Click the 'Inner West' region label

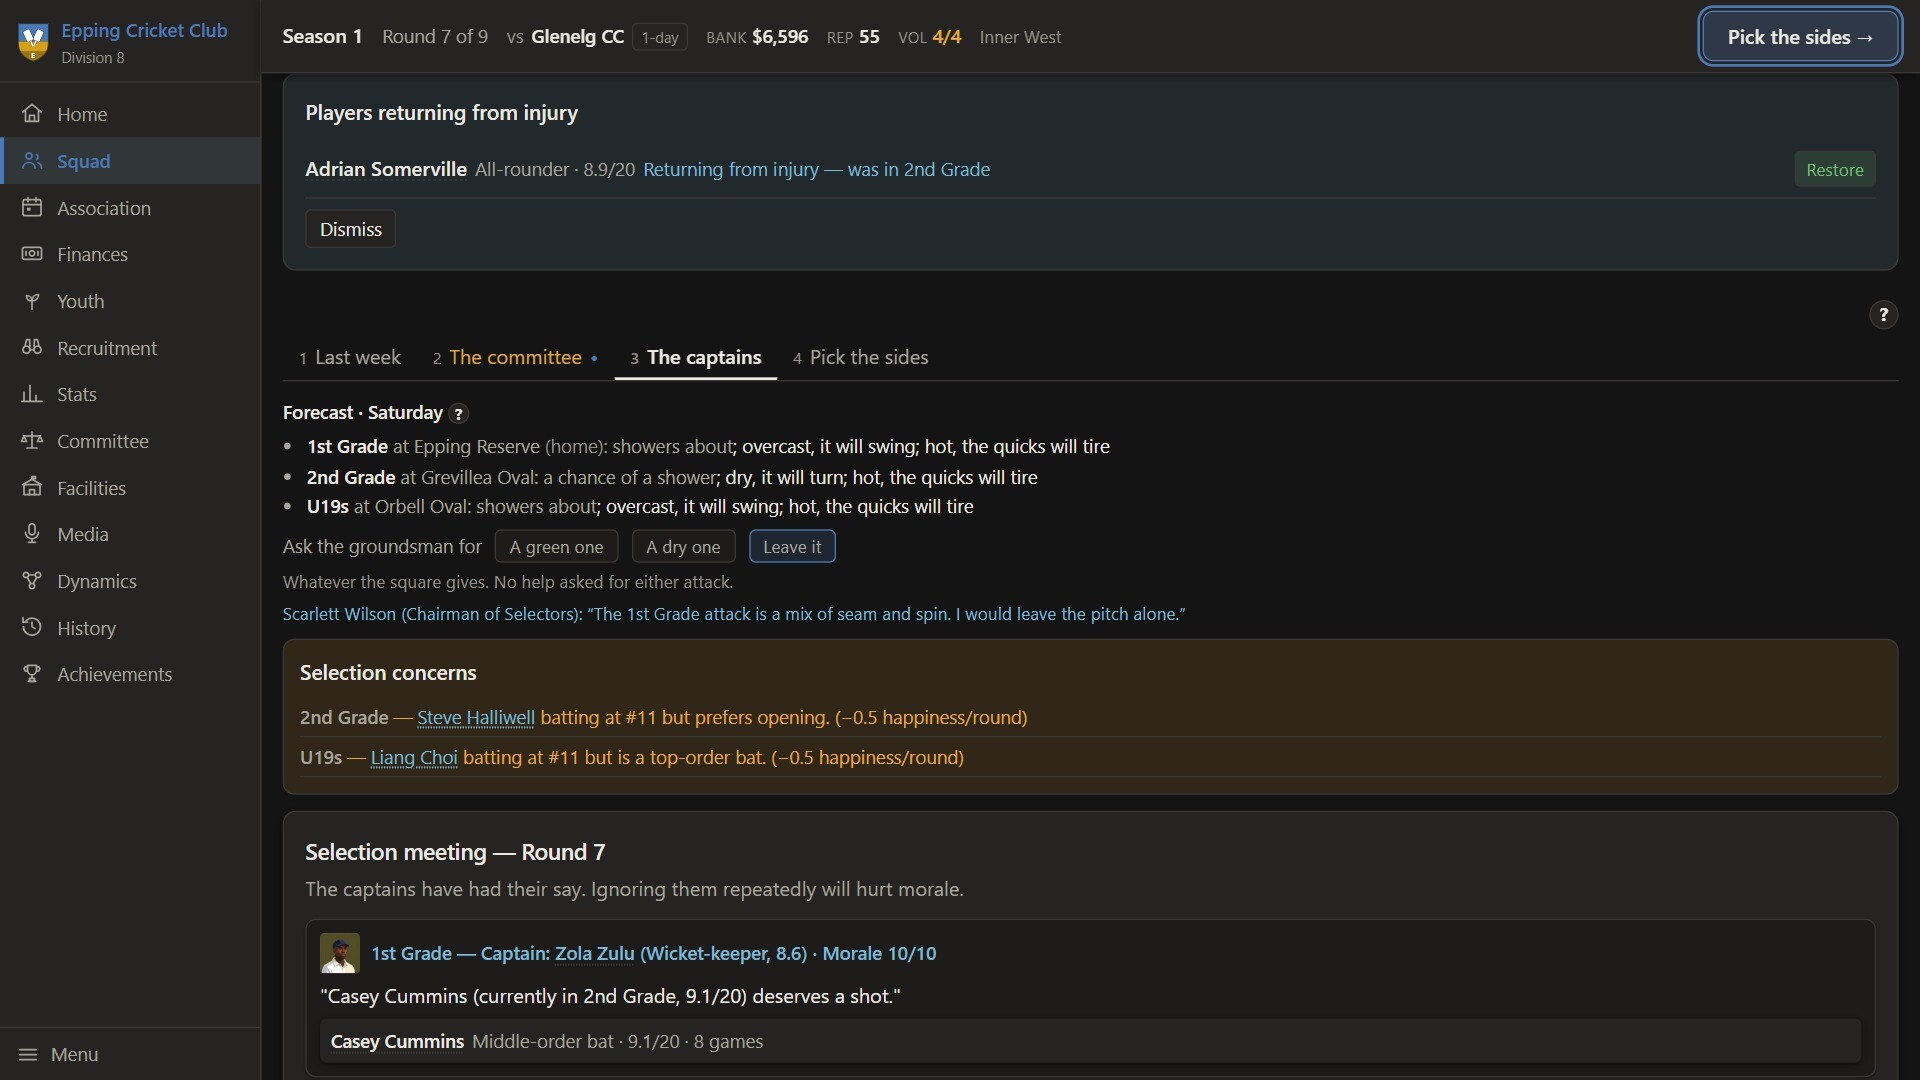[1020, 37]
